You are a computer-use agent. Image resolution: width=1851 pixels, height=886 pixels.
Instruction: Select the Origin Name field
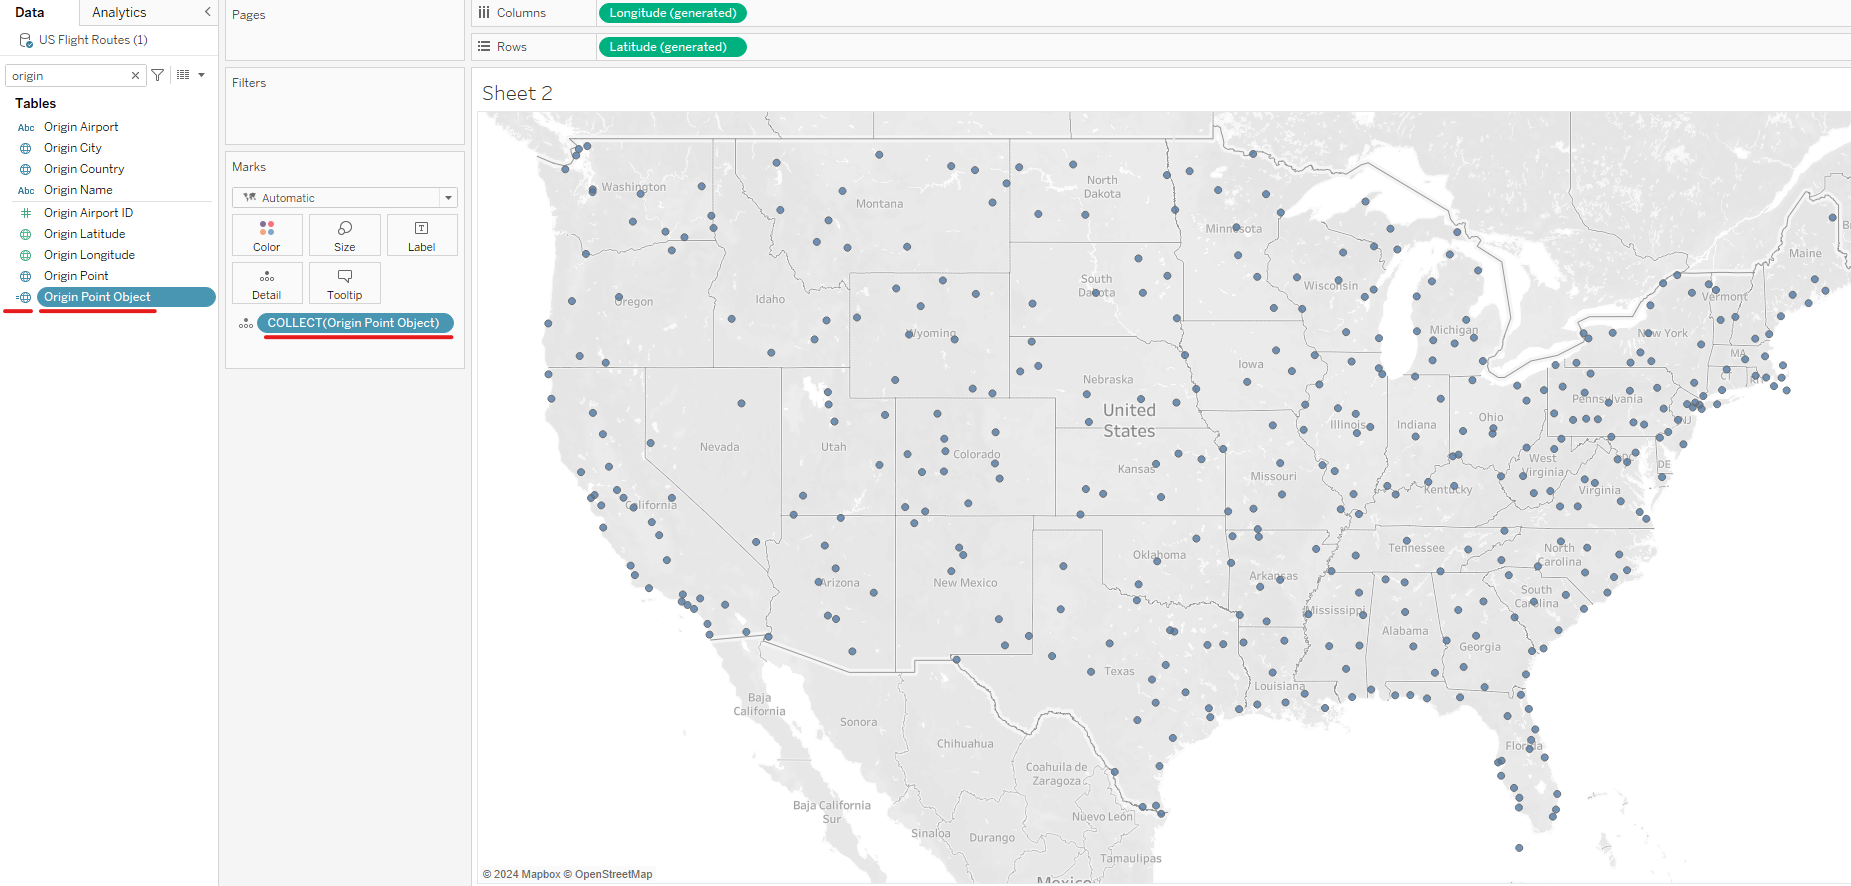coord(78,190)
